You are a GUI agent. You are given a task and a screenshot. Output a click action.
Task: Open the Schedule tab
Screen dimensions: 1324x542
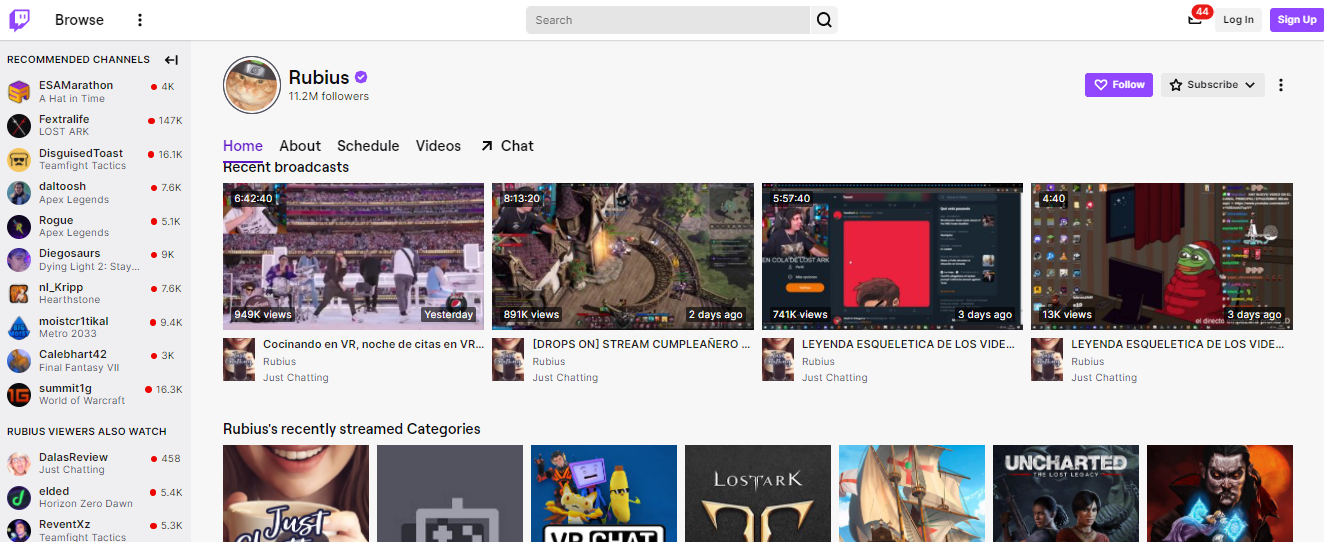pos(368,146)
